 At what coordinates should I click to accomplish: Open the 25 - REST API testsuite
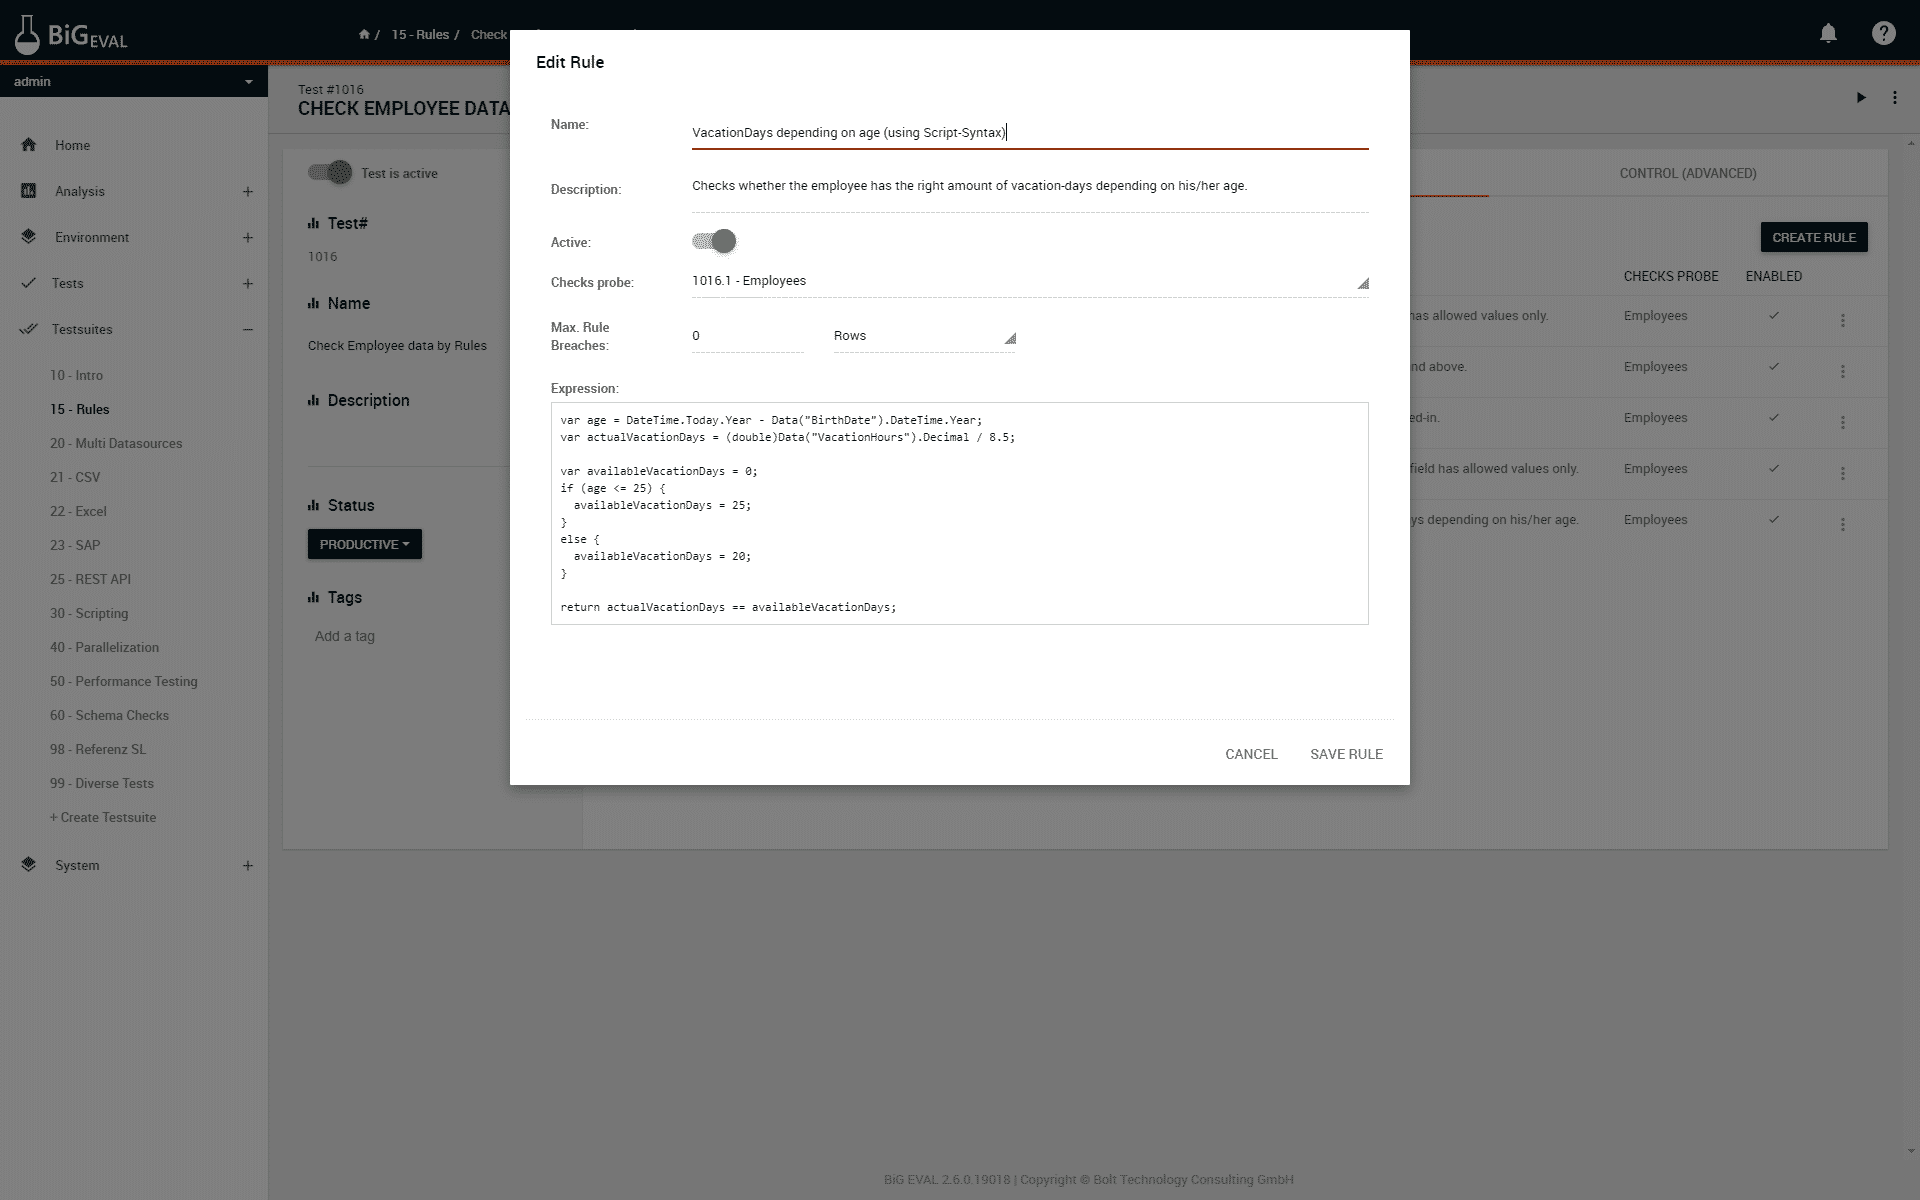90,579
